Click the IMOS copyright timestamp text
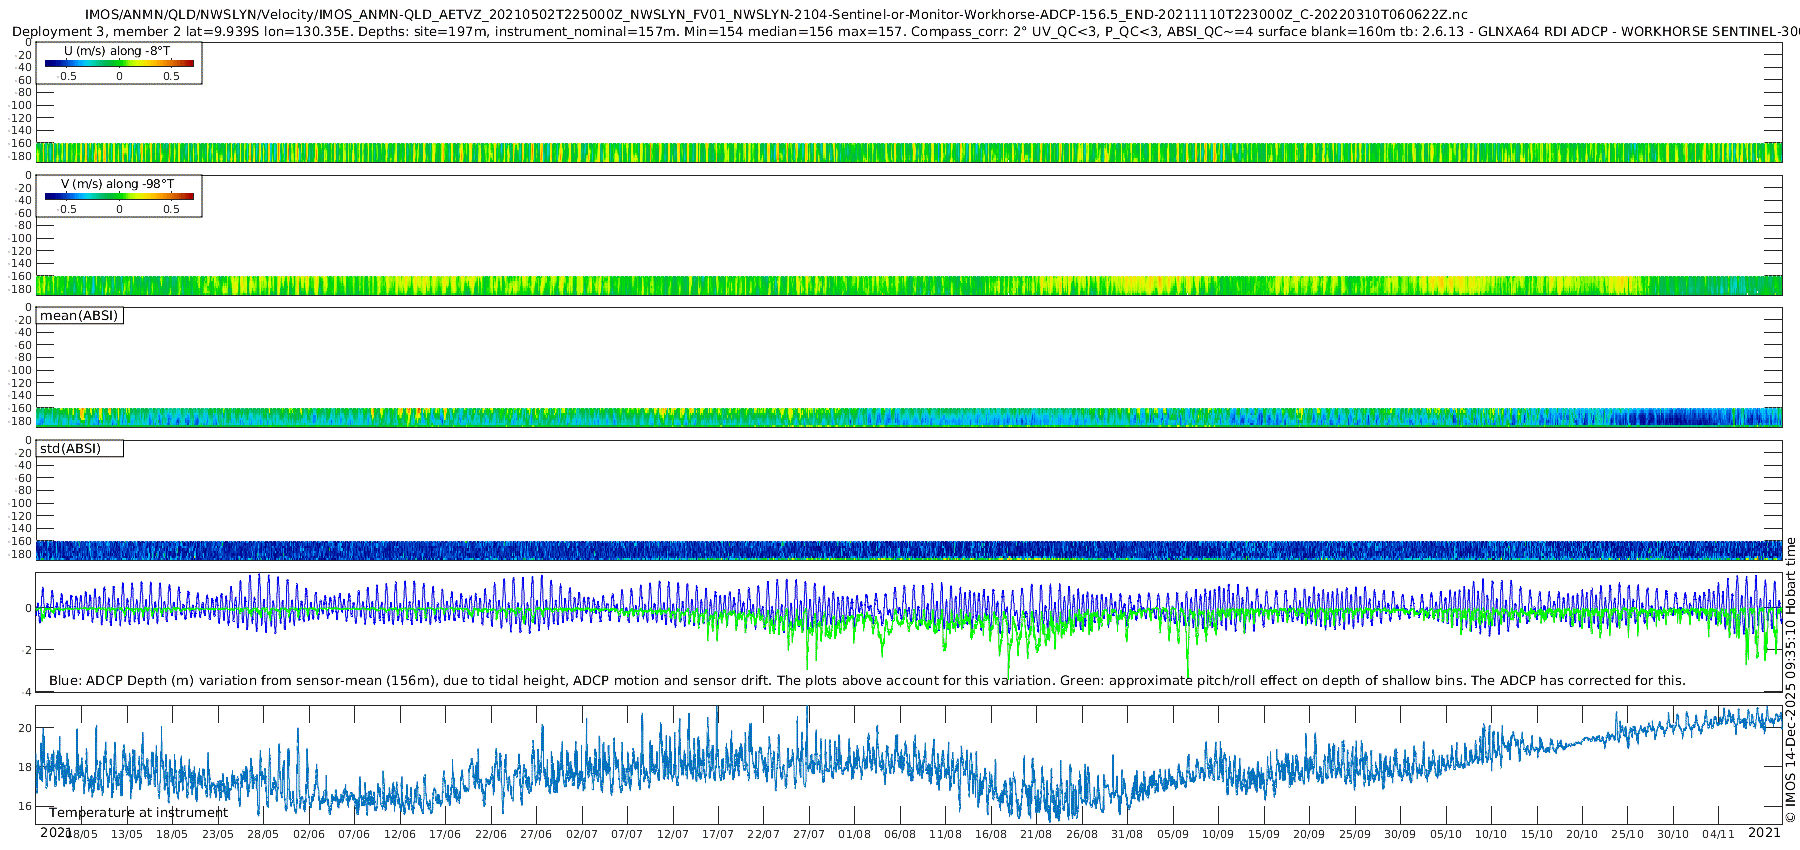The height and width of the screenshot is (850, 1800). point(1790,680)
